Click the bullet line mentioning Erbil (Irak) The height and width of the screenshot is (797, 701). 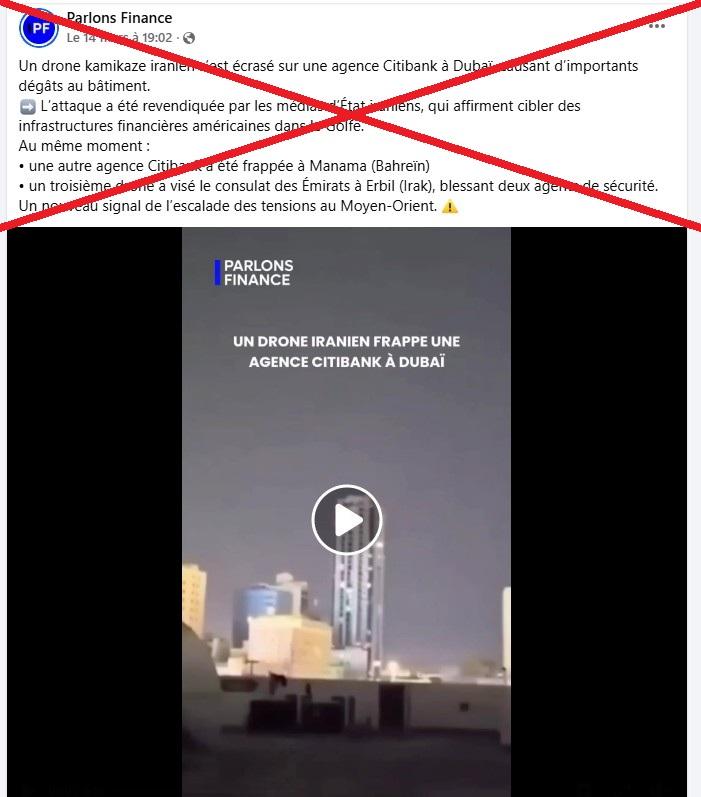click(338, 186)
